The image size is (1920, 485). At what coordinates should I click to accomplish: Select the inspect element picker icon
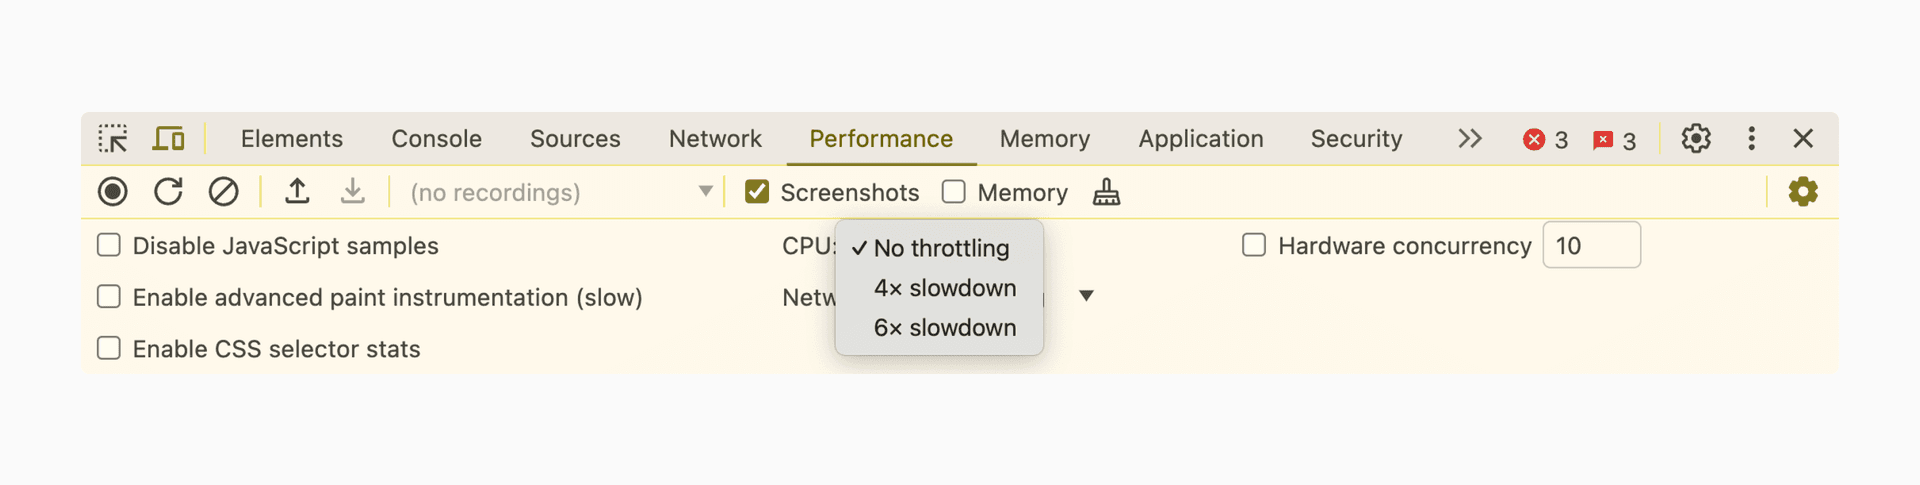(x=113, y=138)
